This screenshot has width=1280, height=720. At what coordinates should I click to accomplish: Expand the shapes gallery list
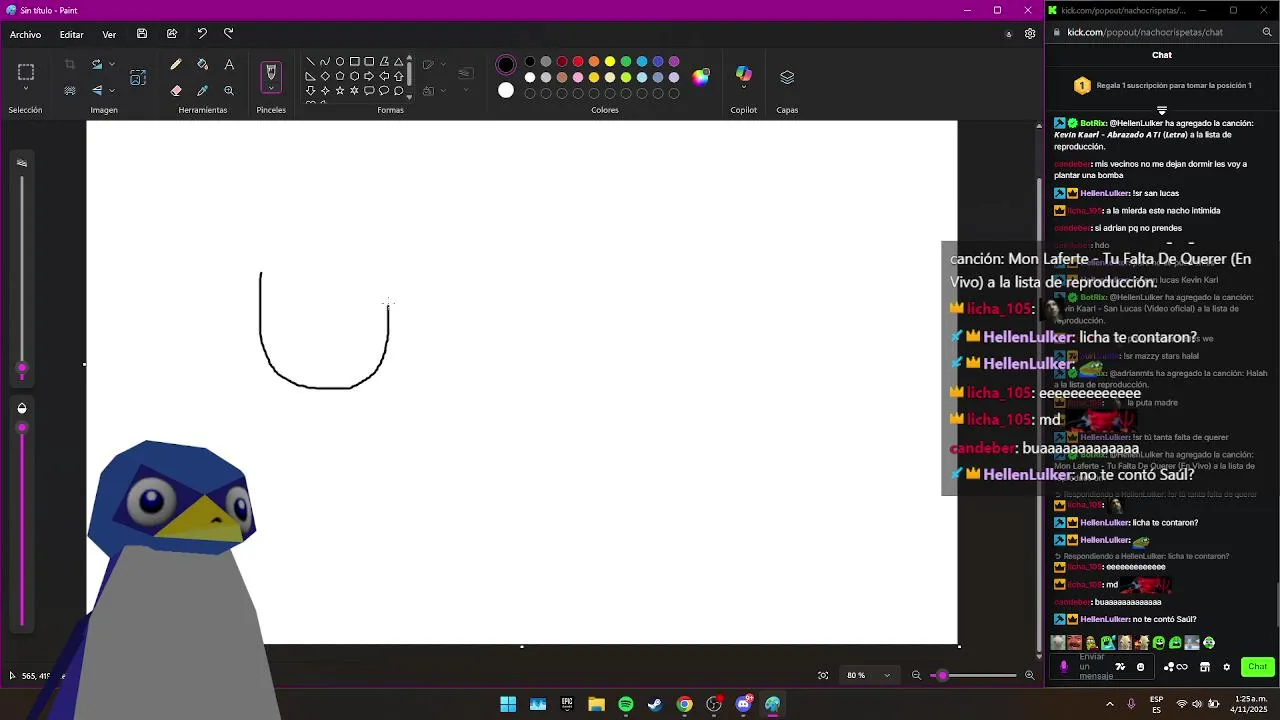pyautogui.click(x=409, y=98)
